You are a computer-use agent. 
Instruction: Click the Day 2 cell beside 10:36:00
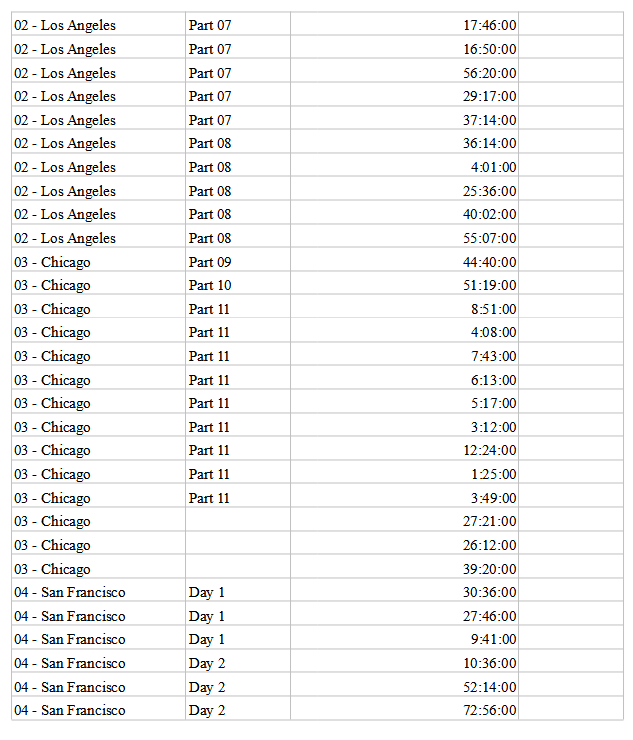207,663
